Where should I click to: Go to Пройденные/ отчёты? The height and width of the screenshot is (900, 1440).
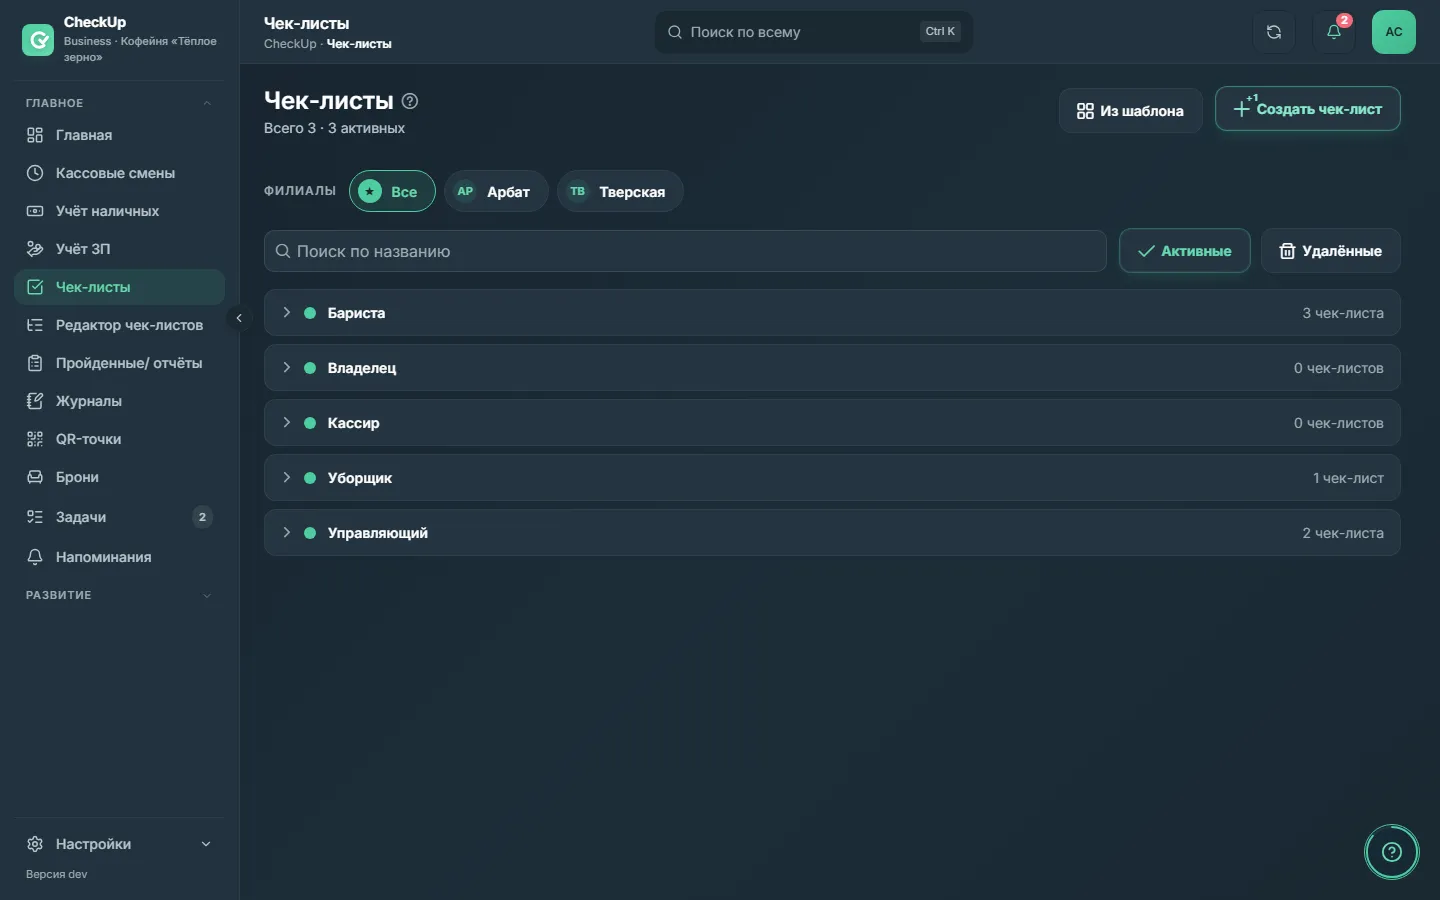(120, 363)
